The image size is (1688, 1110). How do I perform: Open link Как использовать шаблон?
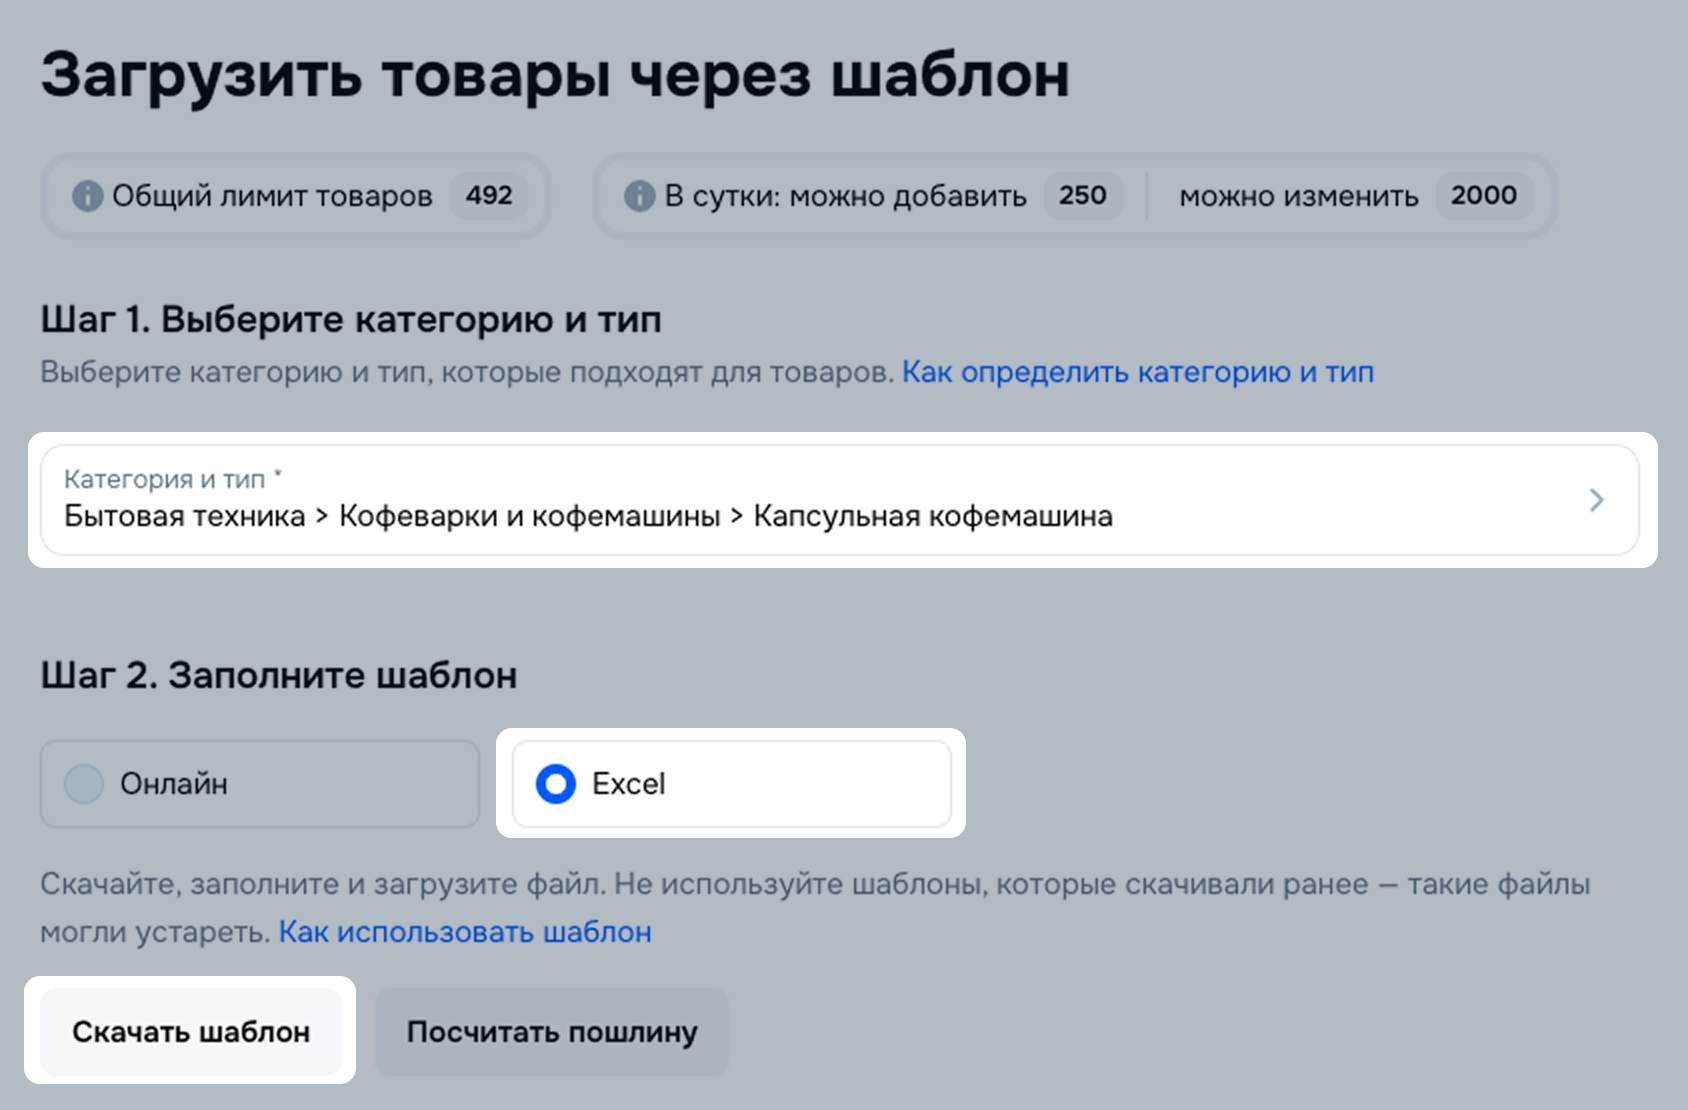tap(465, 932)
